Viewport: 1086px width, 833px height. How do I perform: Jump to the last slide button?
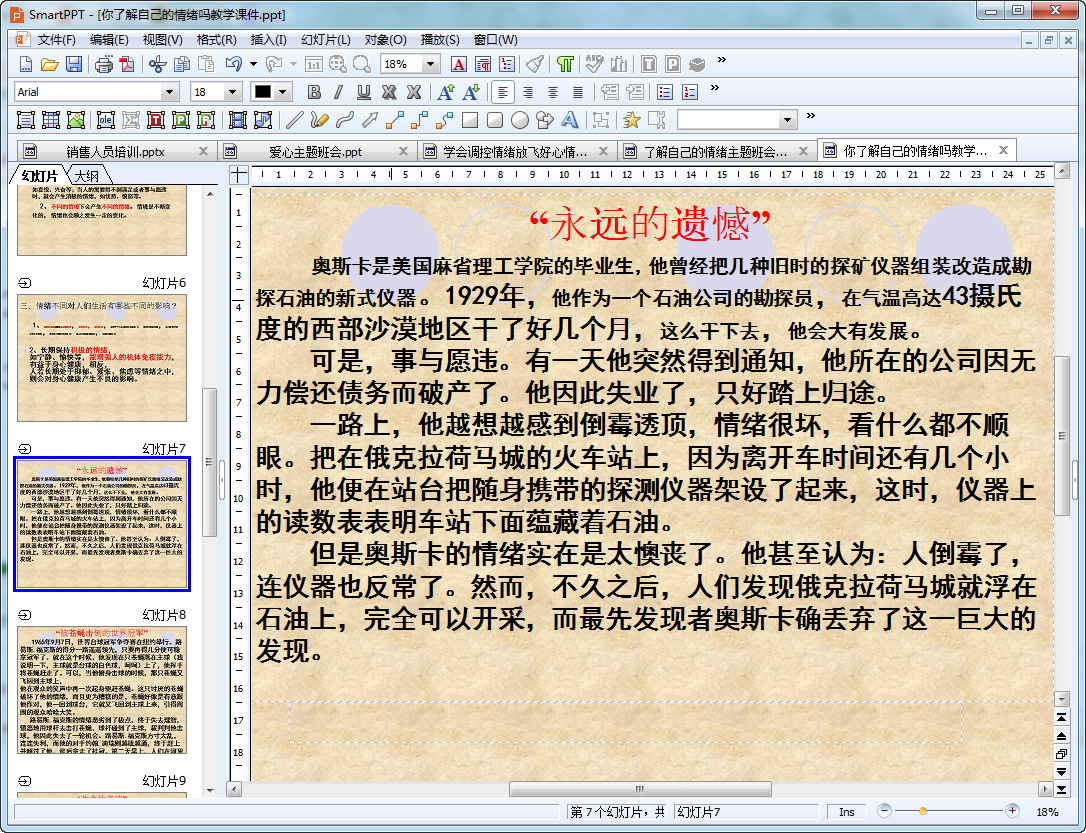tap(1062, 789)
